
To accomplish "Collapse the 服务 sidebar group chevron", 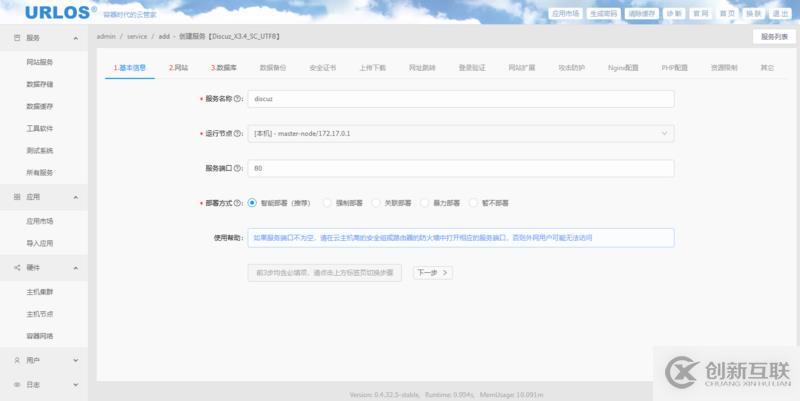I will tap(76, 37).
